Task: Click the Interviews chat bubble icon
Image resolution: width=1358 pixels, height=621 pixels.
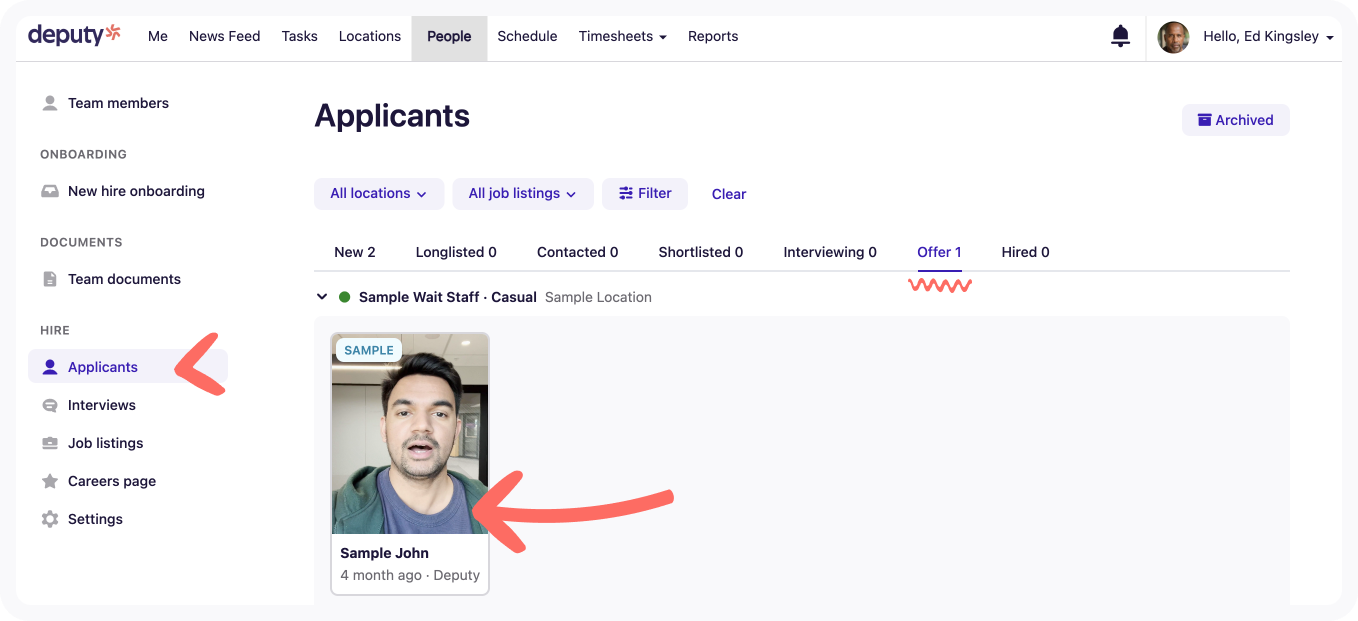Action: click(x=50, y=405)
